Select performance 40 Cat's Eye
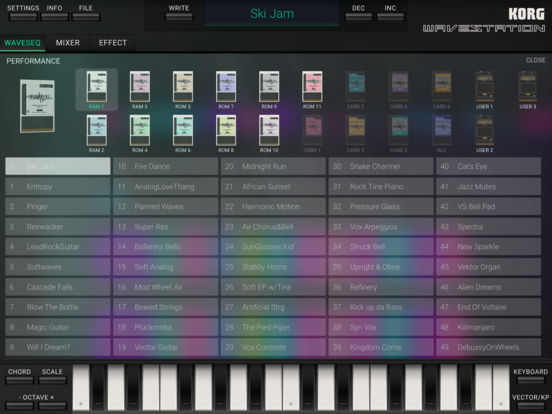 coord(489,166)
